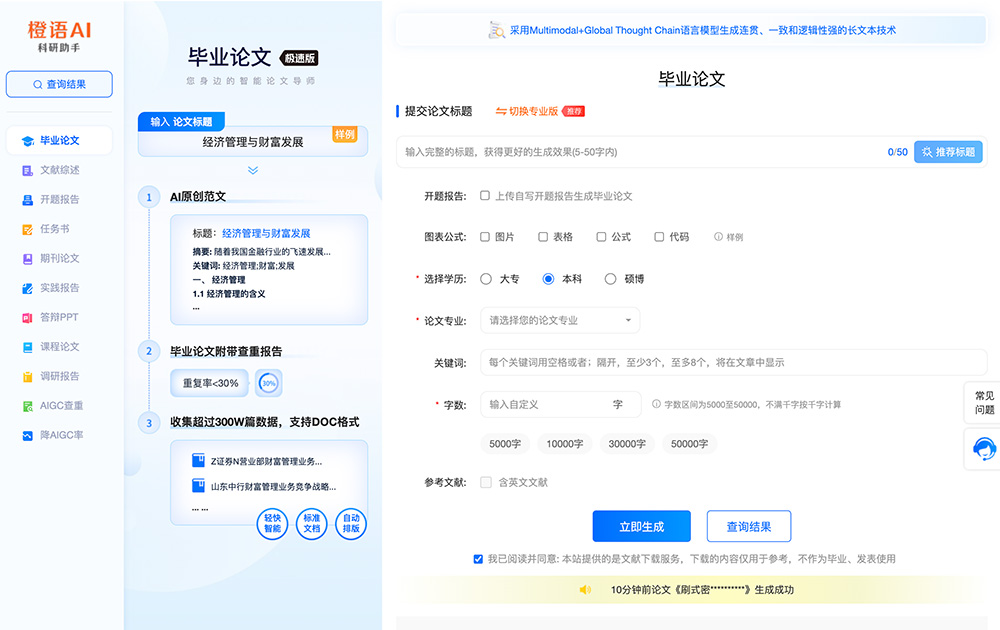Enable the 代码 checkbox

pos(659,237)
